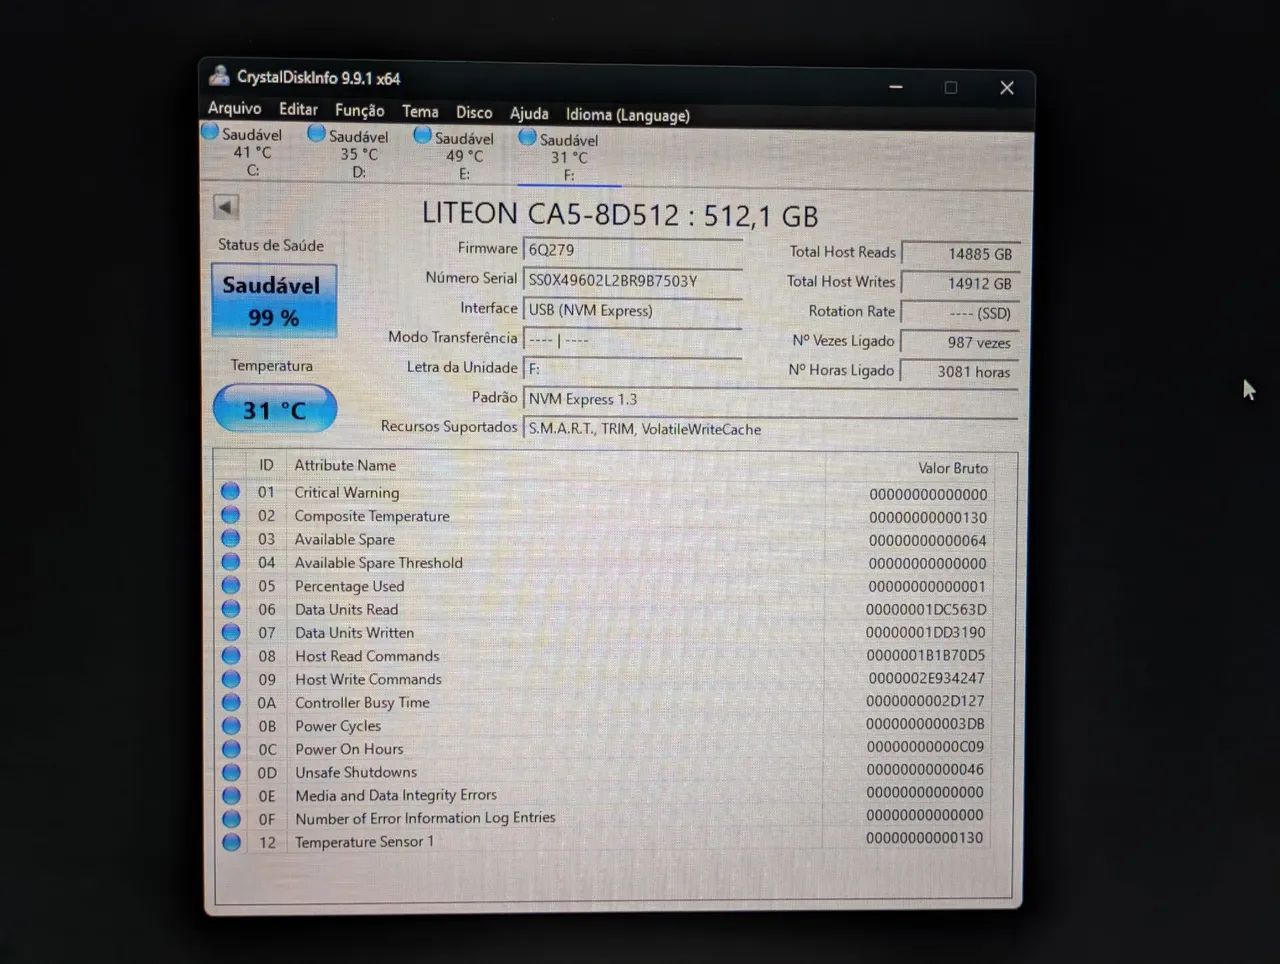The width and height of the screenshot is (1280, 964).
Task: Select the Critical Warning attribute name
Action: [x=346, y=492]
